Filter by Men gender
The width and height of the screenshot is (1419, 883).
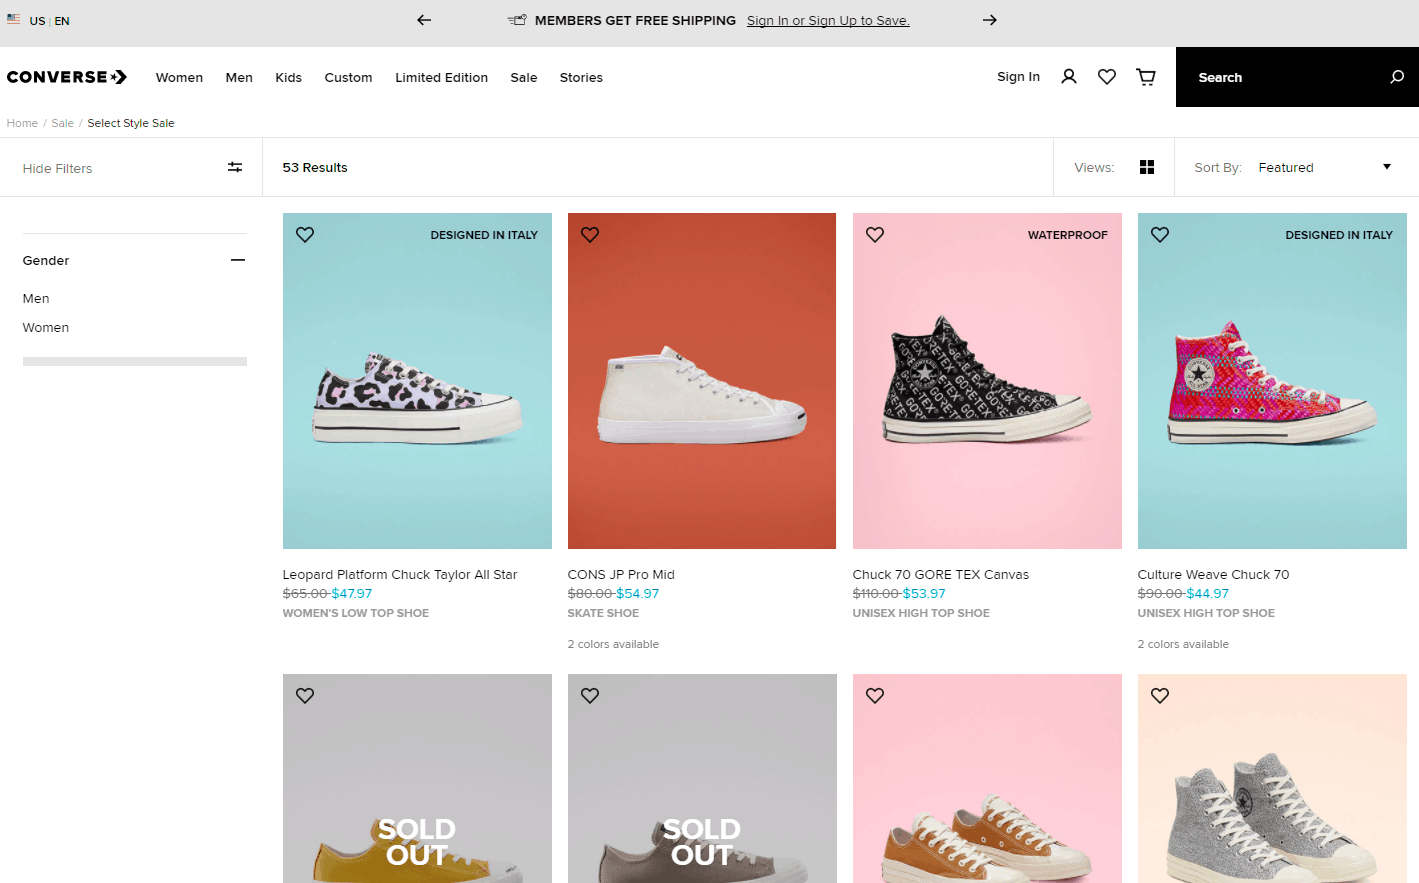36,298
